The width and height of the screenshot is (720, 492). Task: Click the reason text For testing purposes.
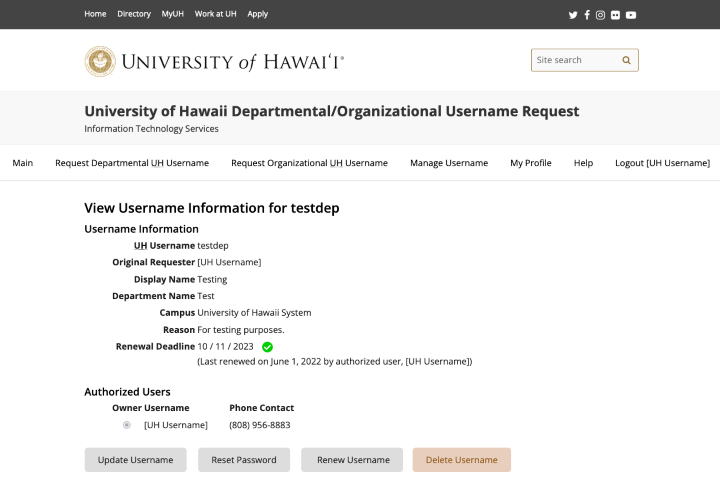tap(241, 330)
